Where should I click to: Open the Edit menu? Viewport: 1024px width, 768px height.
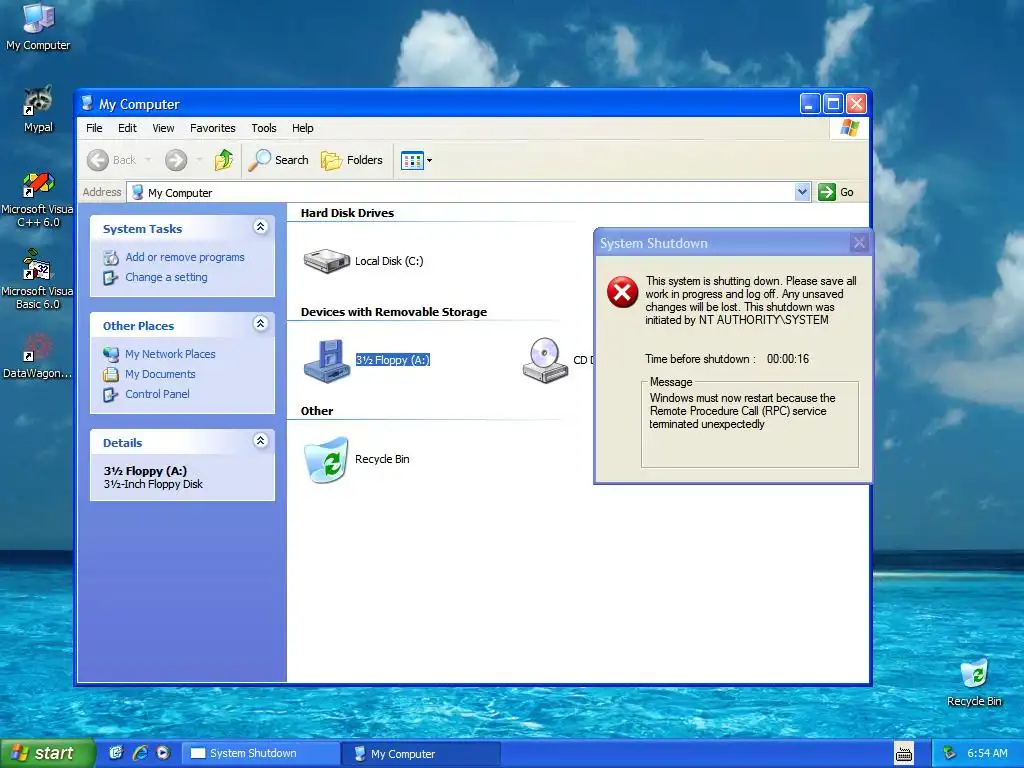(x=127, y=128)
